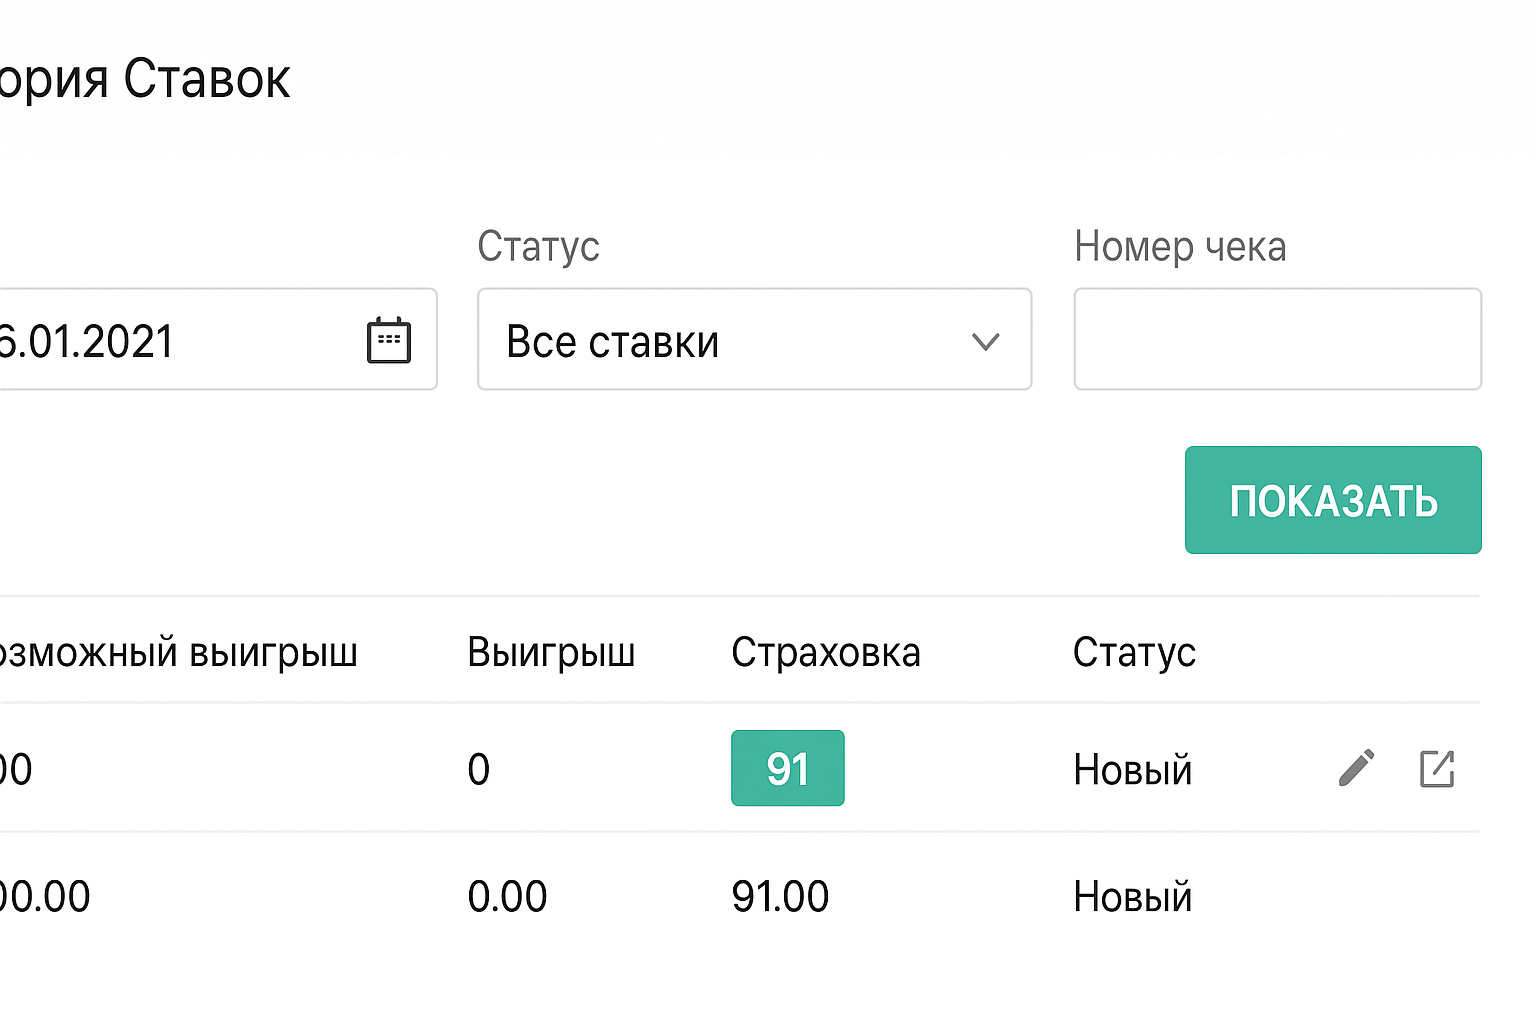Viewport: 1536px width, 1024px height.
Task: Click the pencil edit icon in first row
Action: click(x=1356, y=768)
